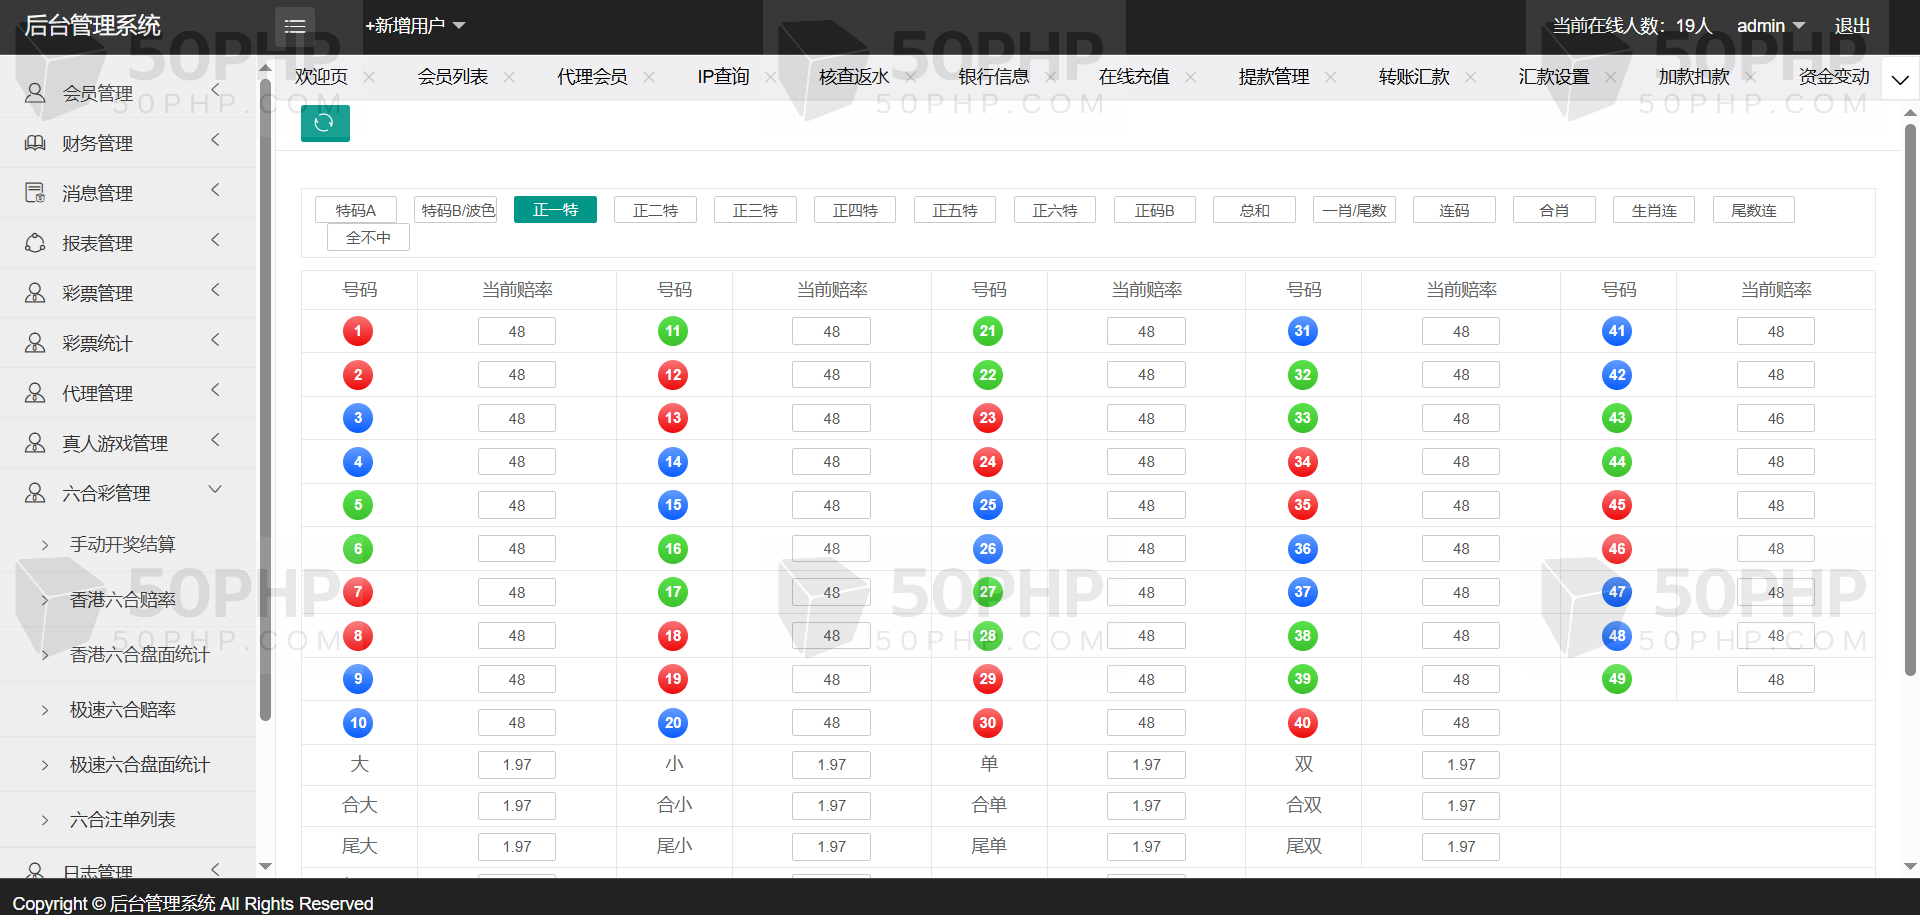Toggle the sidebar hamburger menu icon
Image resolution: width=1920 pixels, height=915 pixels.
pyautogui.click(x=295, y=26)
